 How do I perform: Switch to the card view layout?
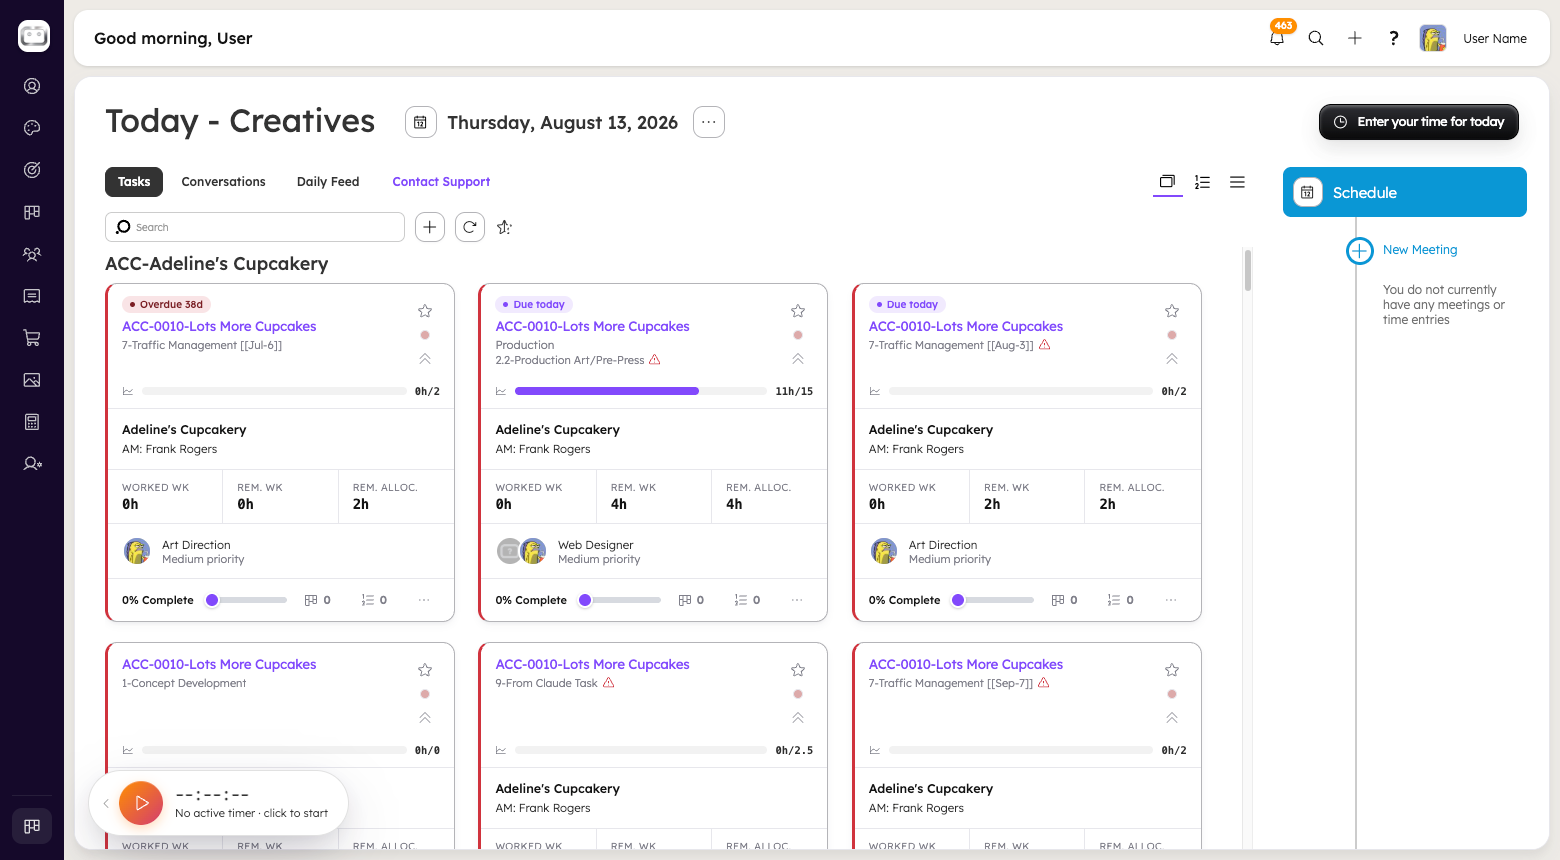click(x=1167, y=182)
